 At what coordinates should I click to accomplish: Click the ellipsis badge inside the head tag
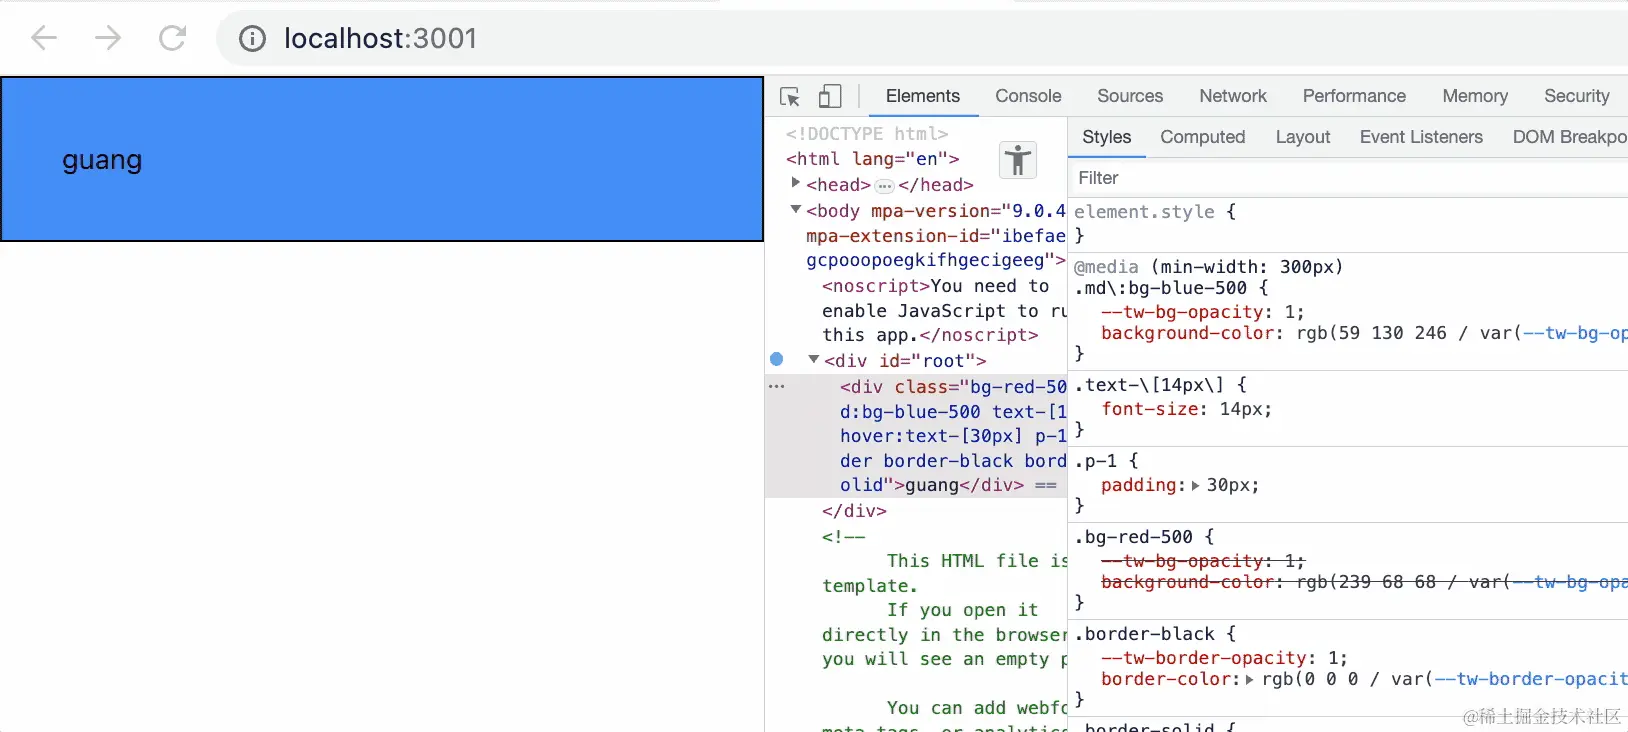point(885,186)
